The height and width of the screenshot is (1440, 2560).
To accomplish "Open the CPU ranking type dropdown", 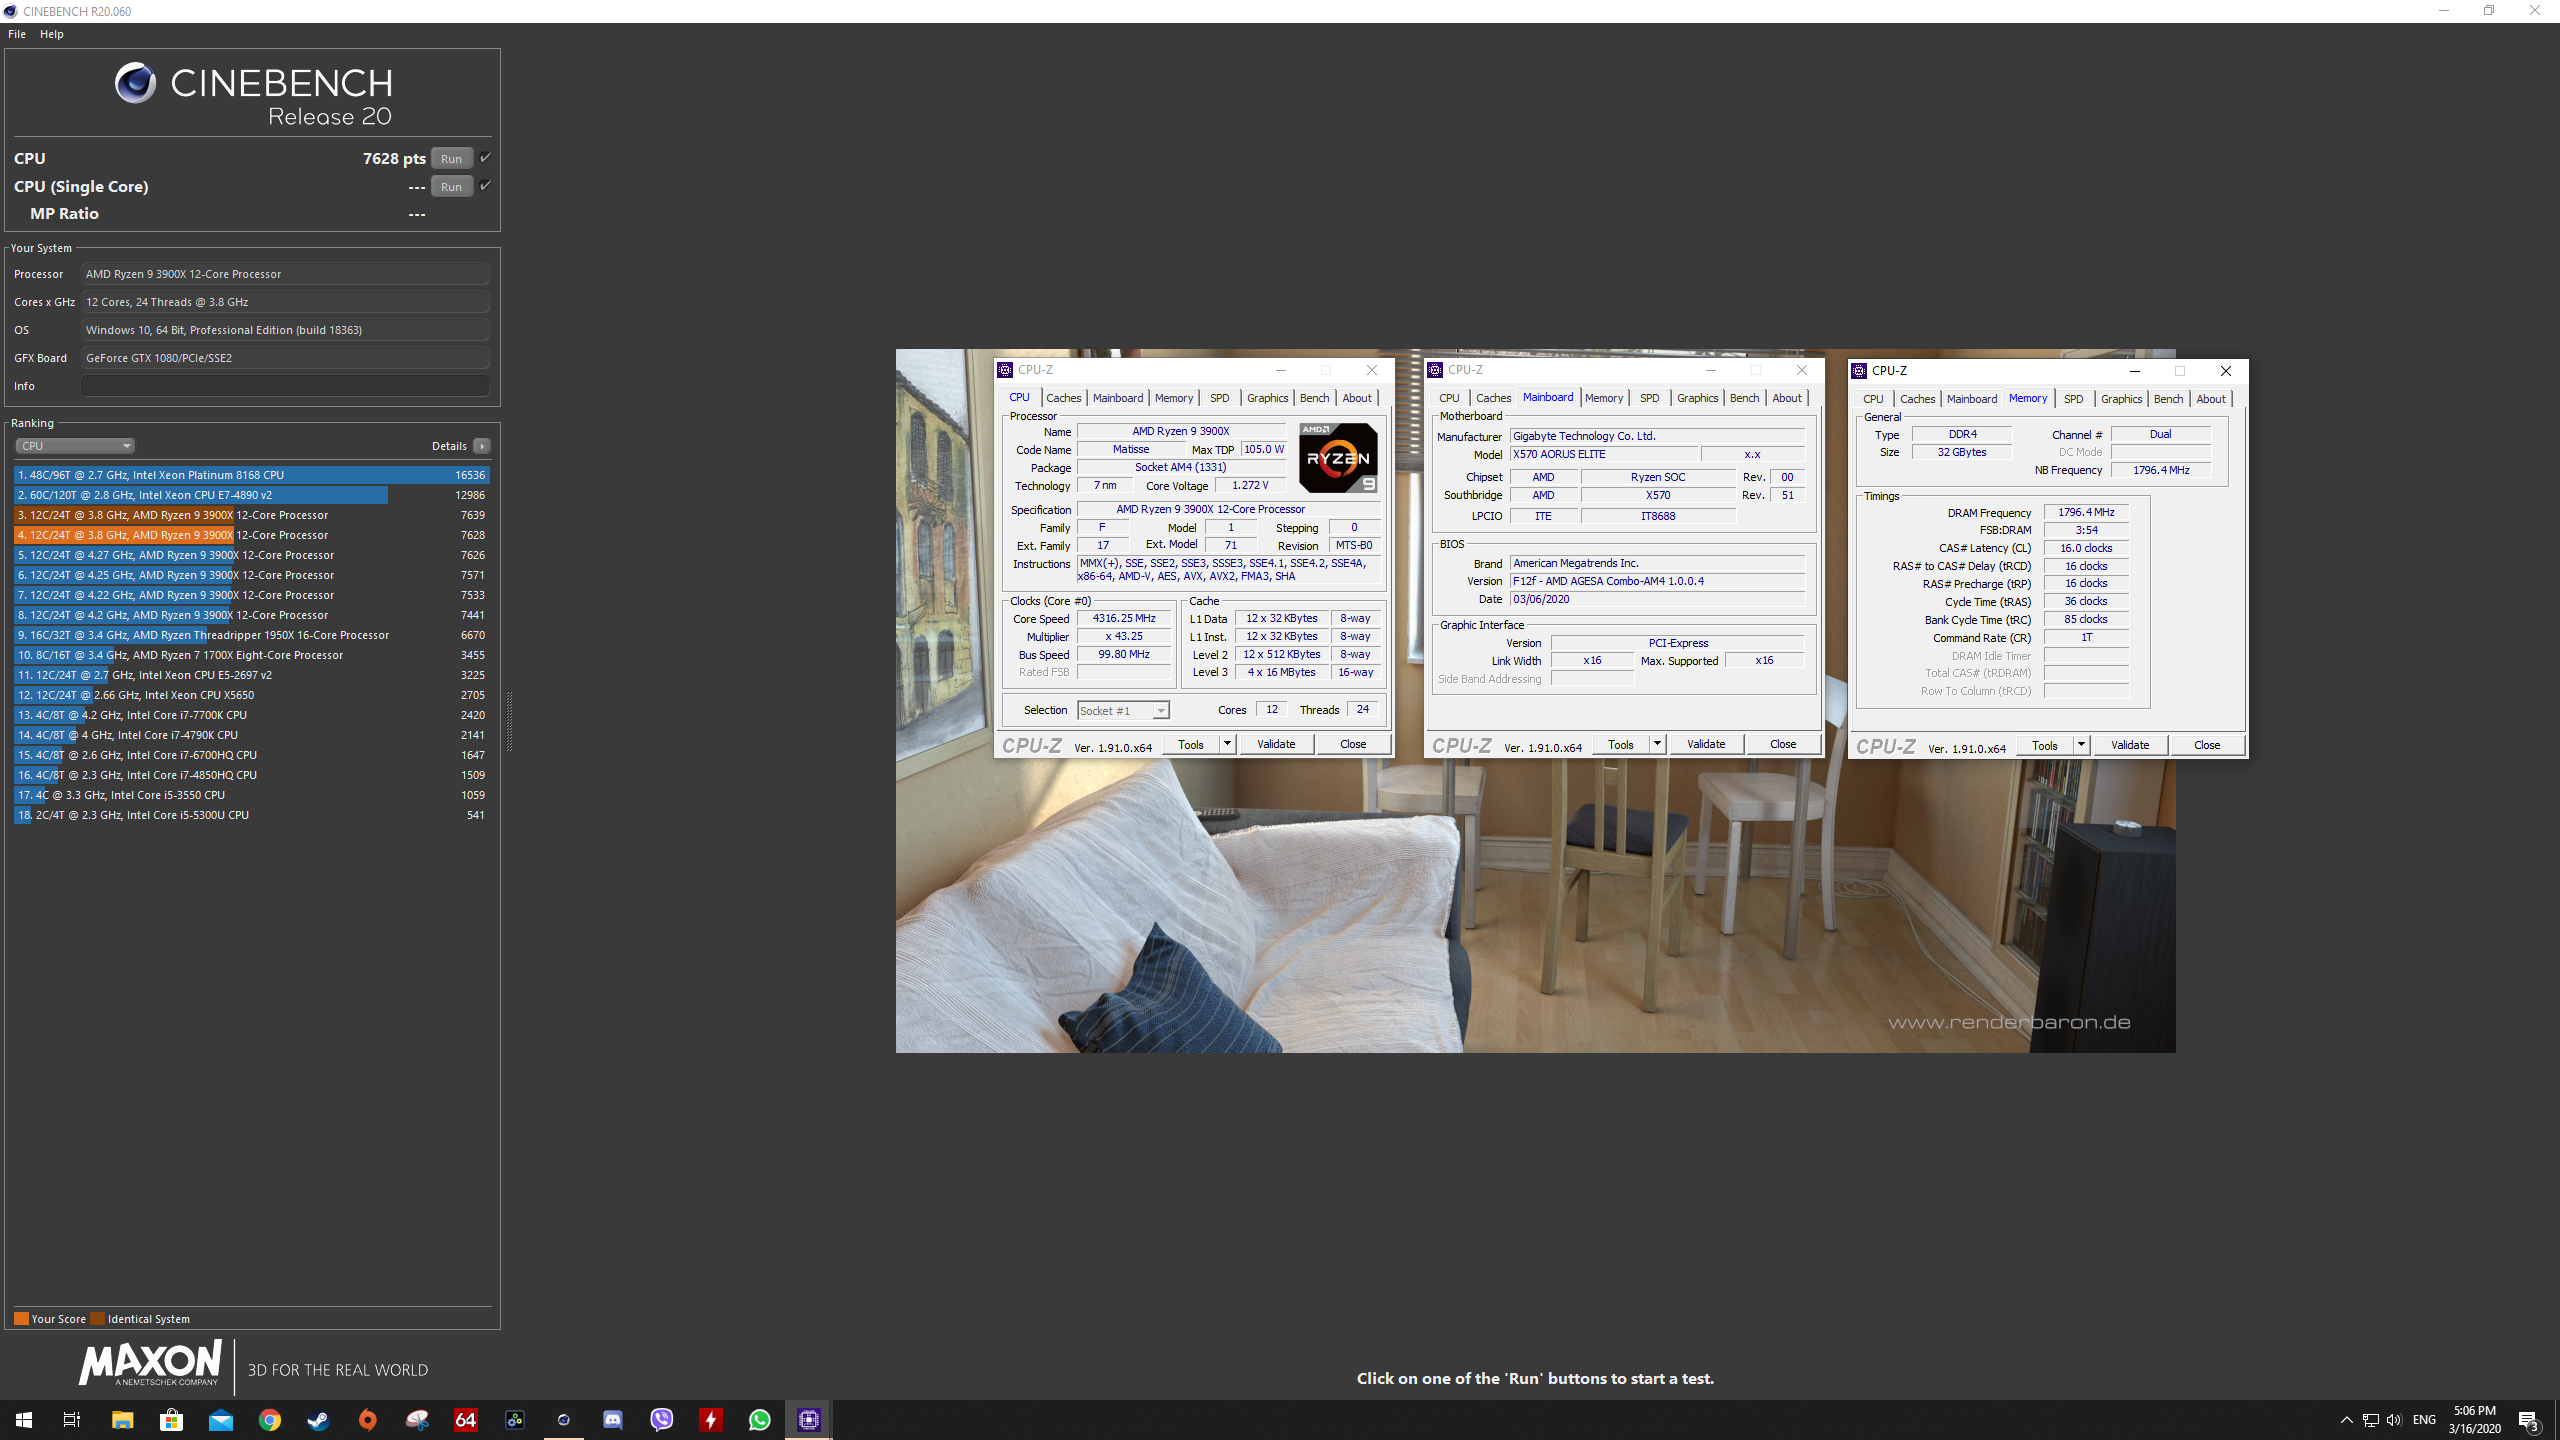I will (75, 446).
